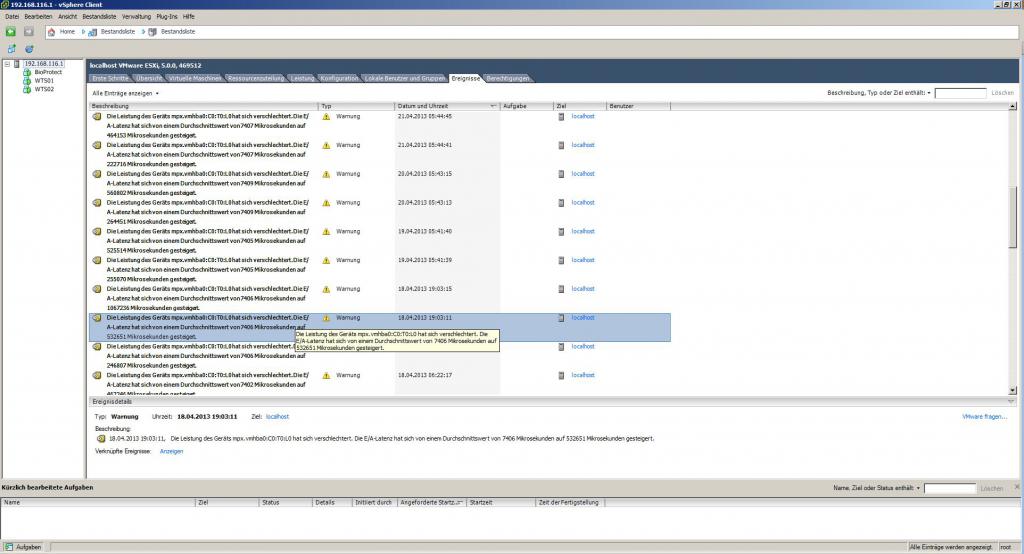Click the new virtual machine toolbar icon
Image resolution: width=1024 pixels, height=554 pixels.
[x=11, y=49]
